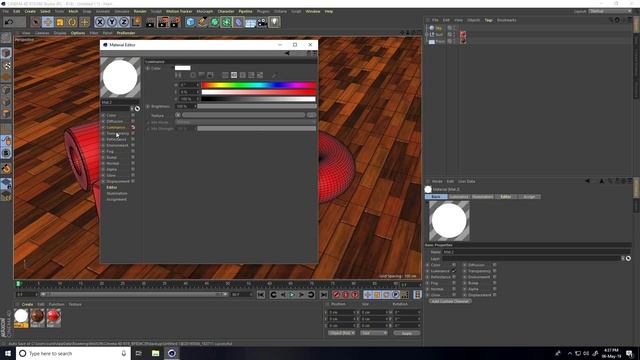Toggle X axis lock
Screen dimensions: 640x360
click(x=100, y=22)
